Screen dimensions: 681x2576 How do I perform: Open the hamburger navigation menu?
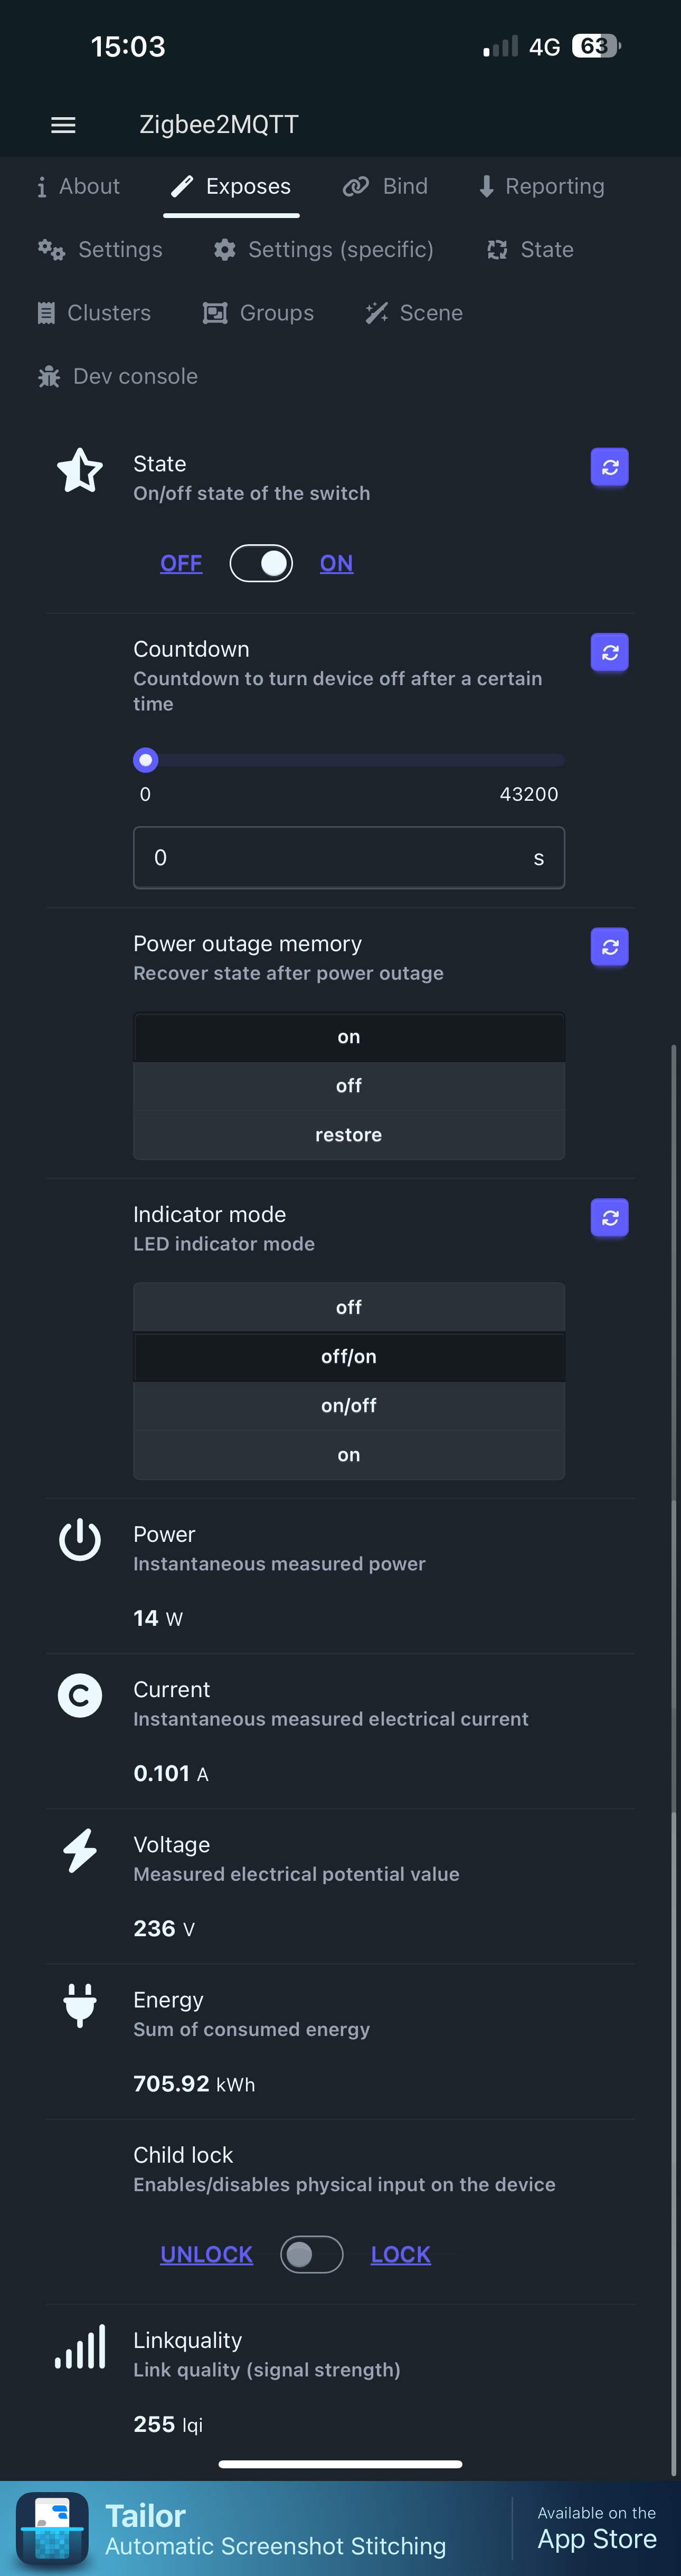[63, 125]
